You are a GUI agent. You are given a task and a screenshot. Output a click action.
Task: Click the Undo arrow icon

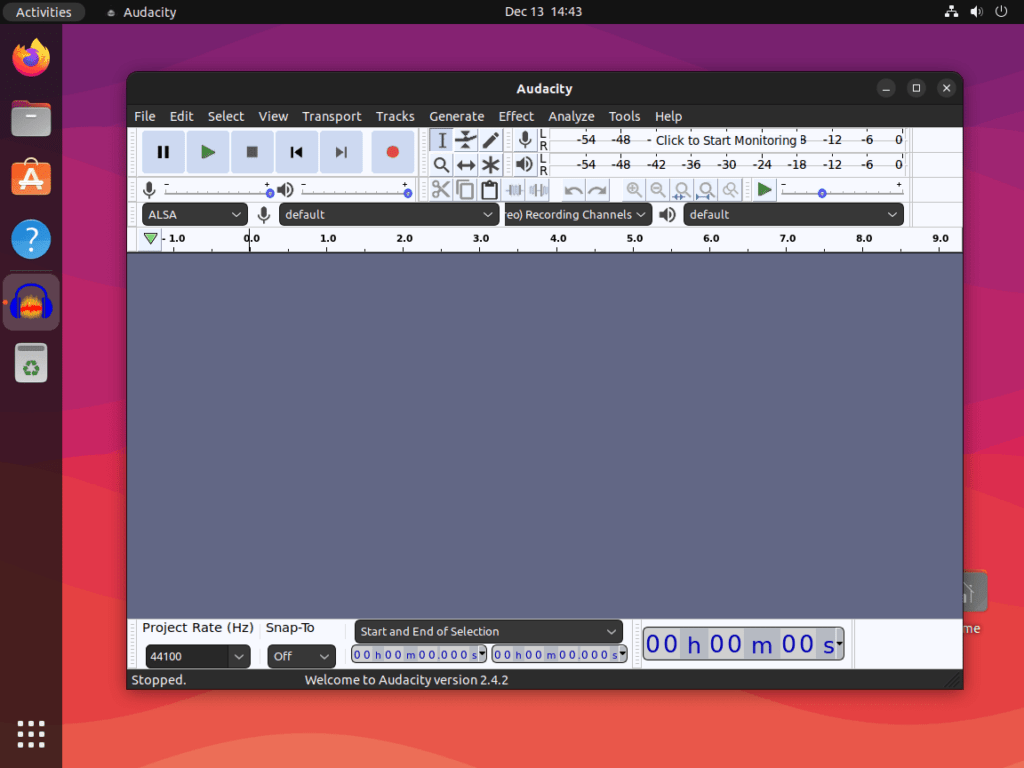click(x=571, y=189)
